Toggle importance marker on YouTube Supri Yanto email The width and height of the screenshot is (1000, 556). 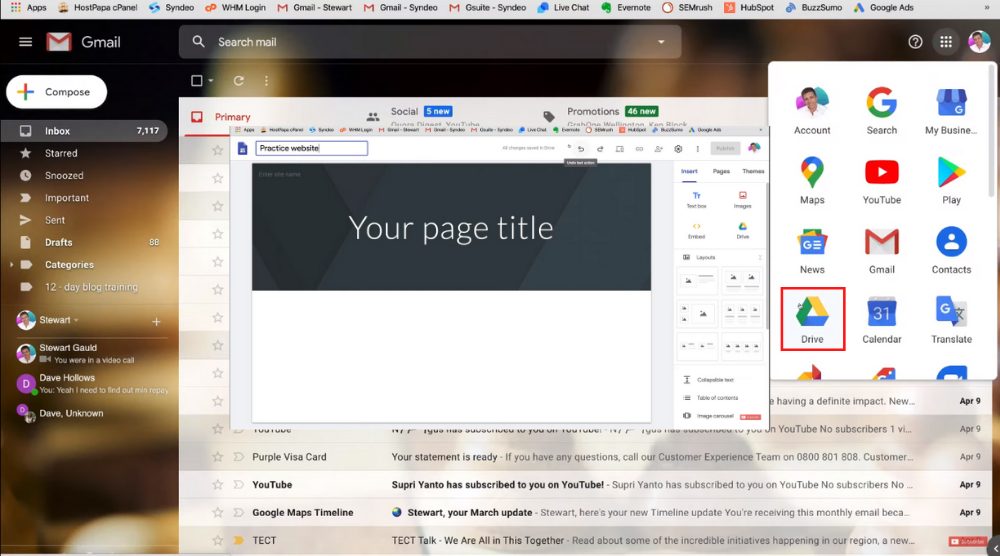point(239,485)
